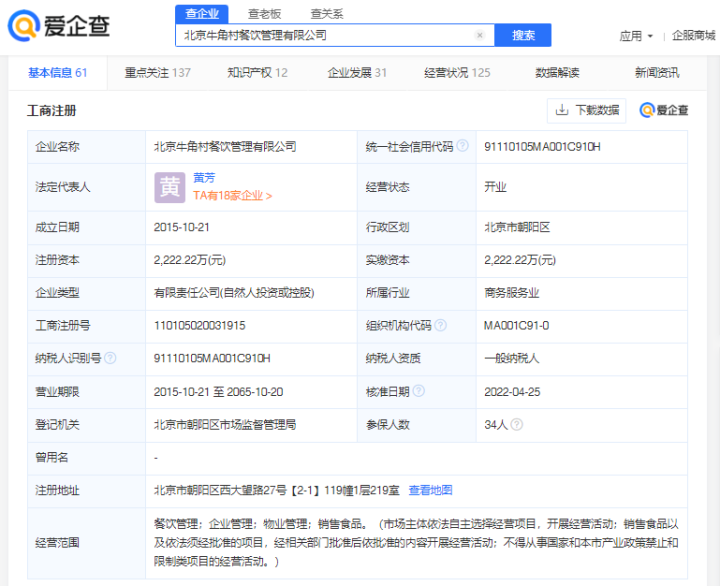The image size is (720, 586).
Task: Select the 商务服务业 industry value
Action: coord(512,293)
